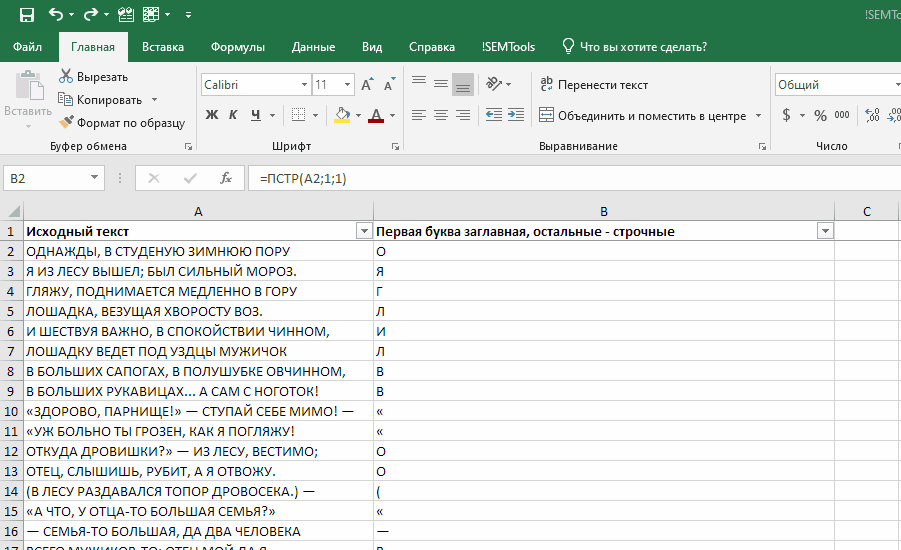Open the !SEMTools tab
The image size is (901, 550).
tap(508, 47)
